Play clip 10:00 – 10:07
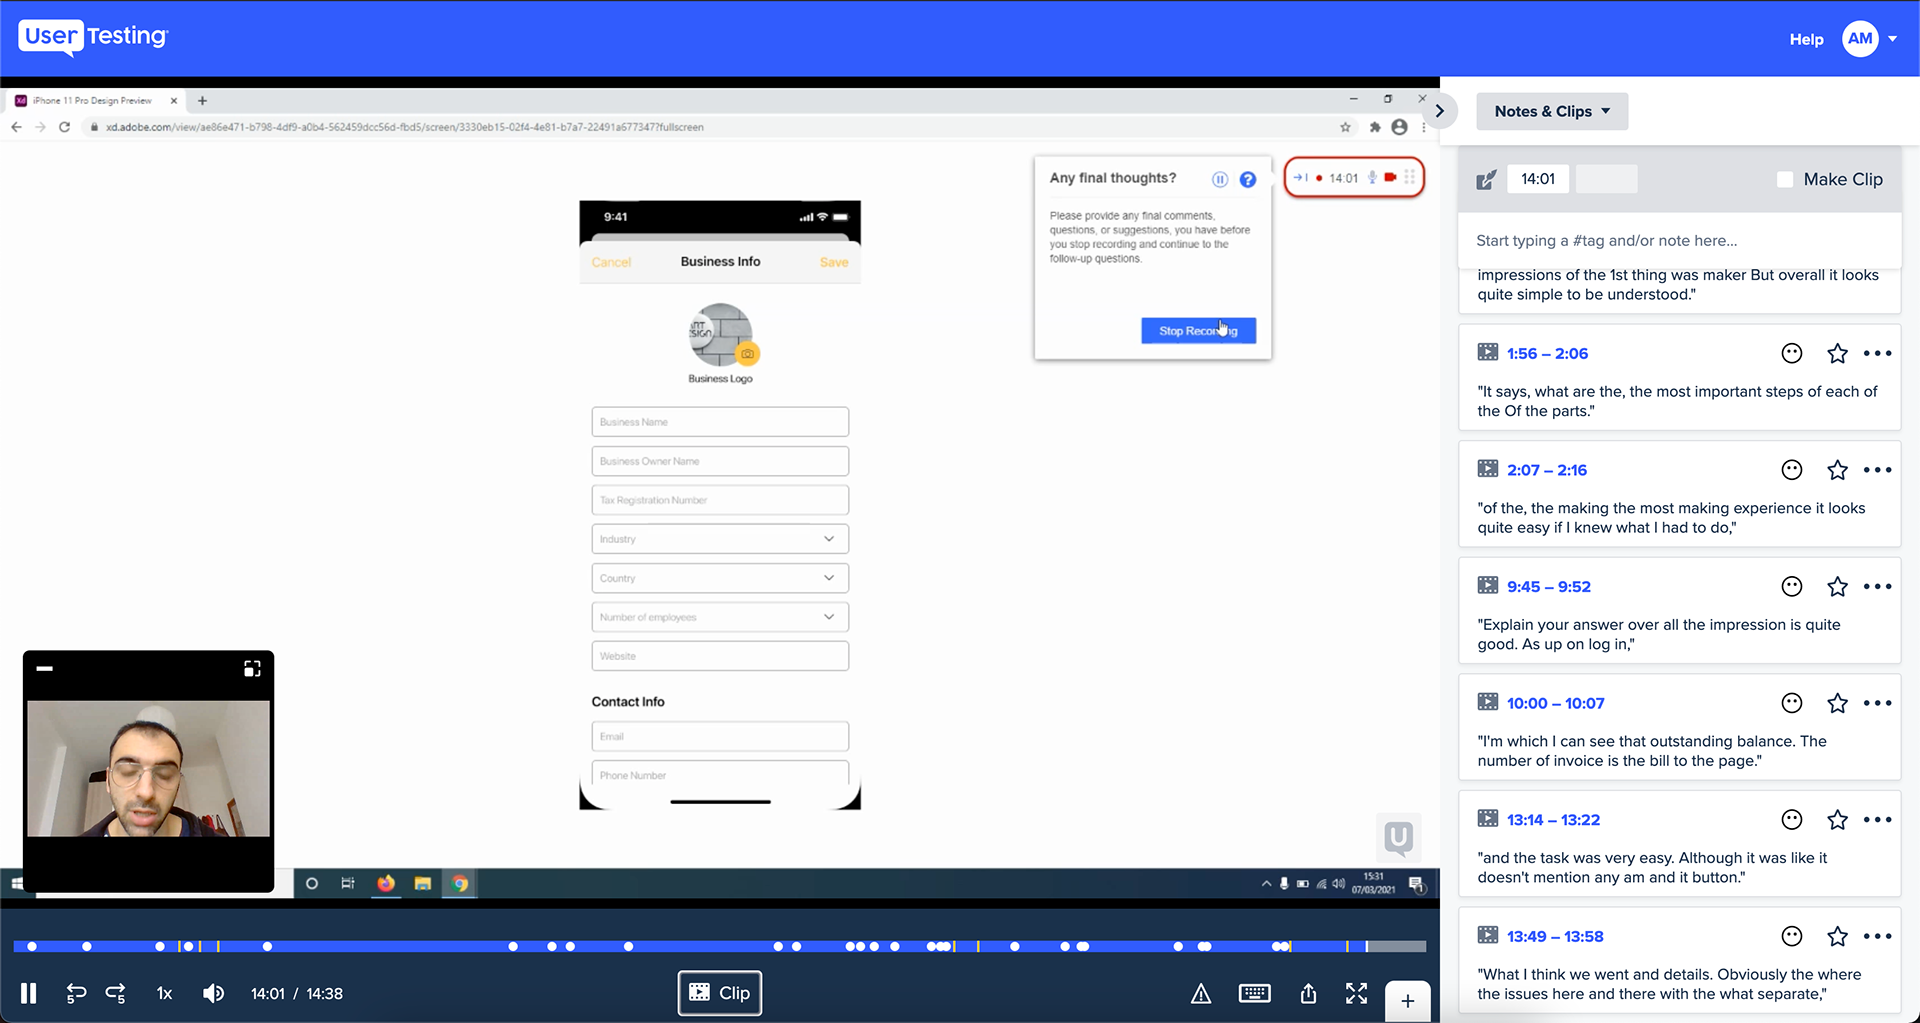Screen dimensions: 1920x1023 point(1556,703)
